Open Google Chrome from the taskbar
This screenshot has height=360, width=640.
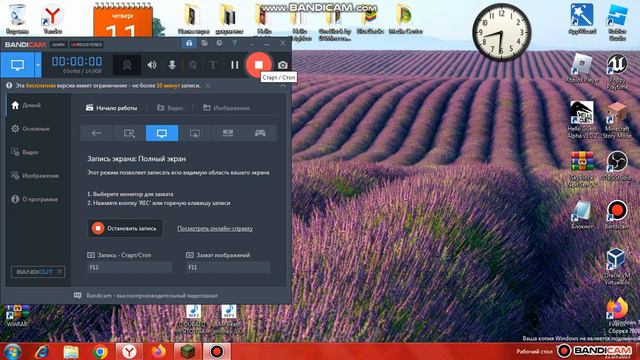tap(100, 351)
